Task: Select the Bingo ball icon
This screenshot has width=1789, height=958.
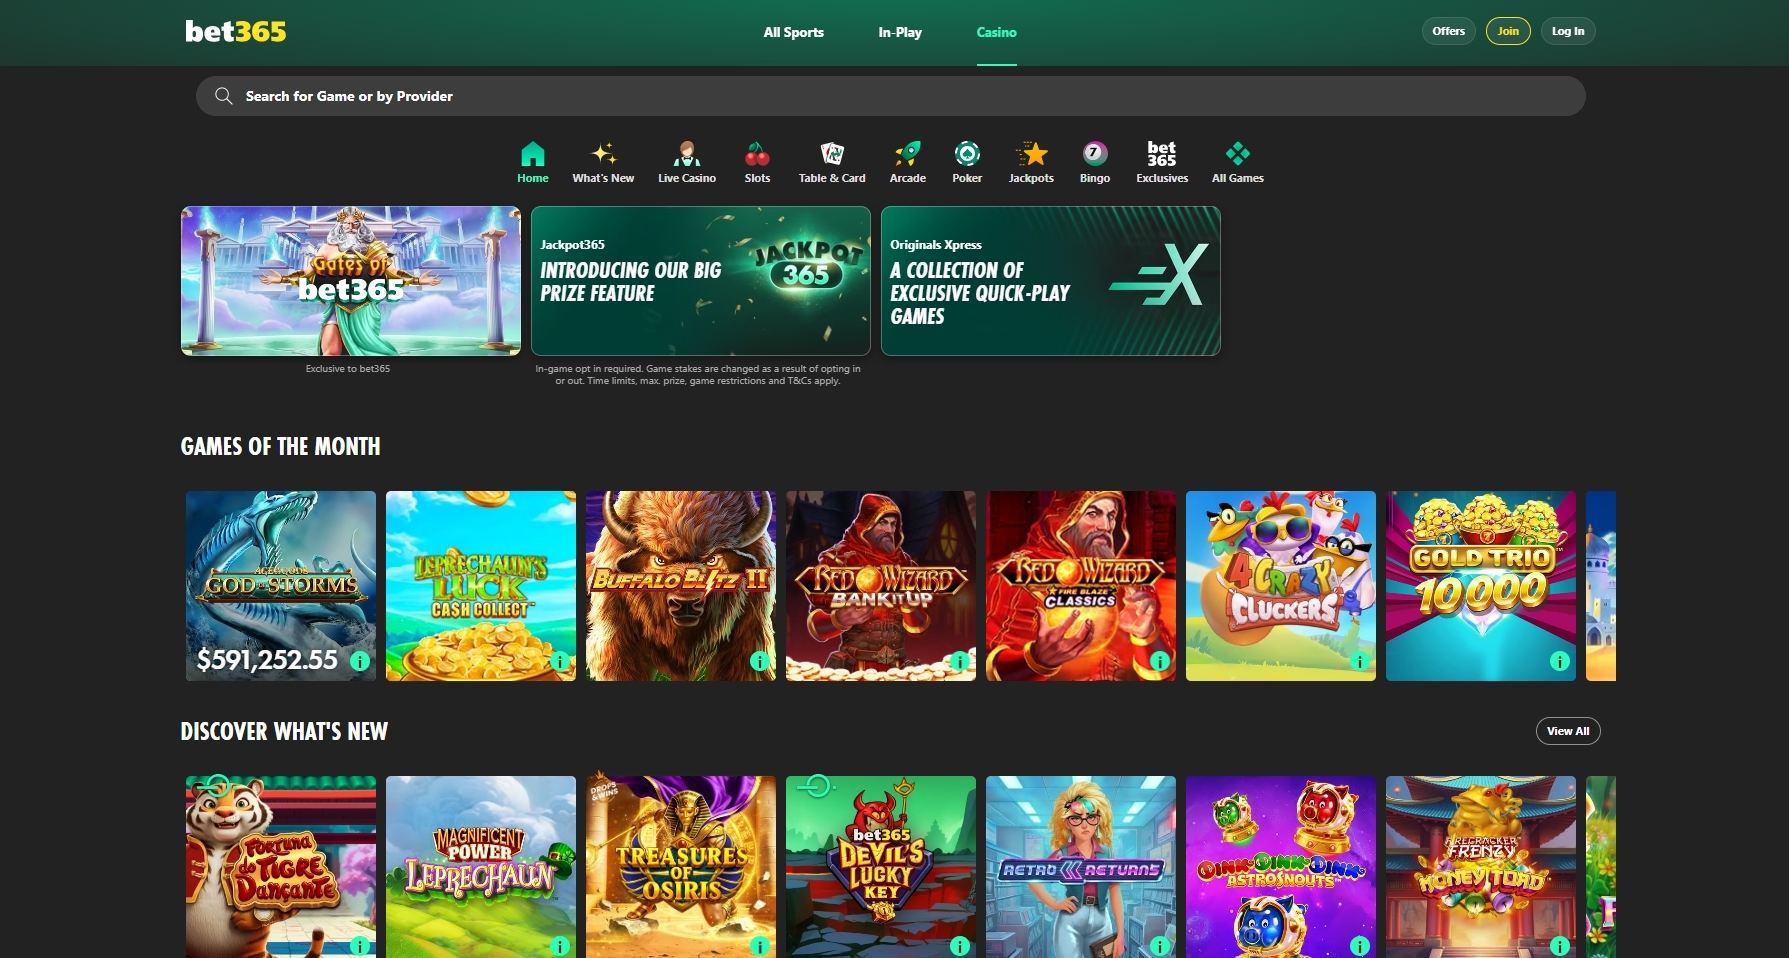Action: tap(1094, 160)
